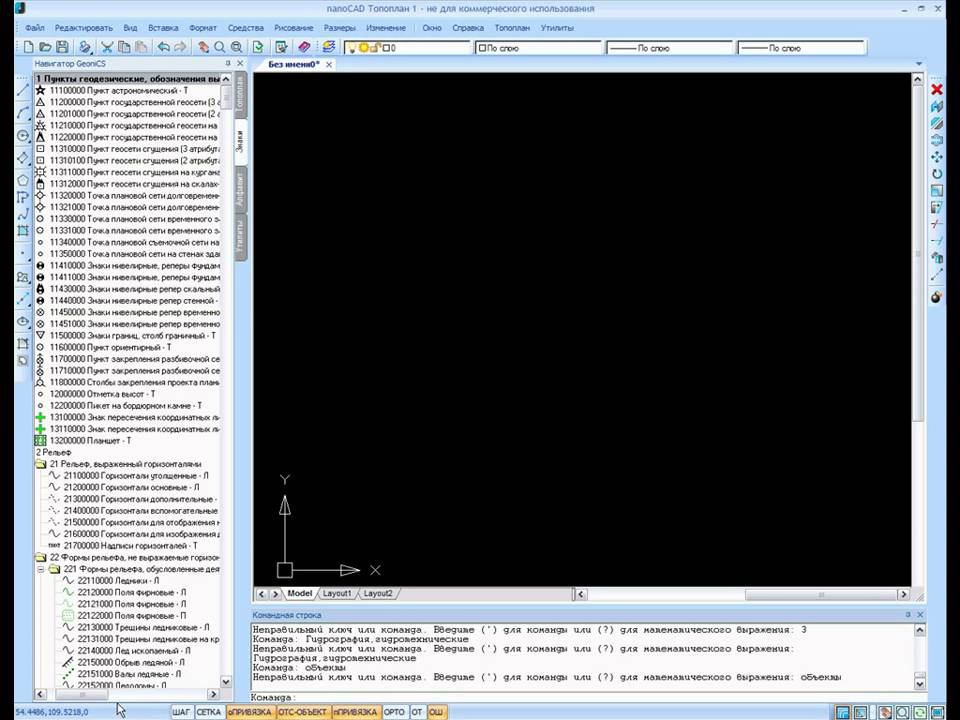Click the layout tabs next arrow
The height and width of the screenshot is (720, 960).
[x=276, y=594]
